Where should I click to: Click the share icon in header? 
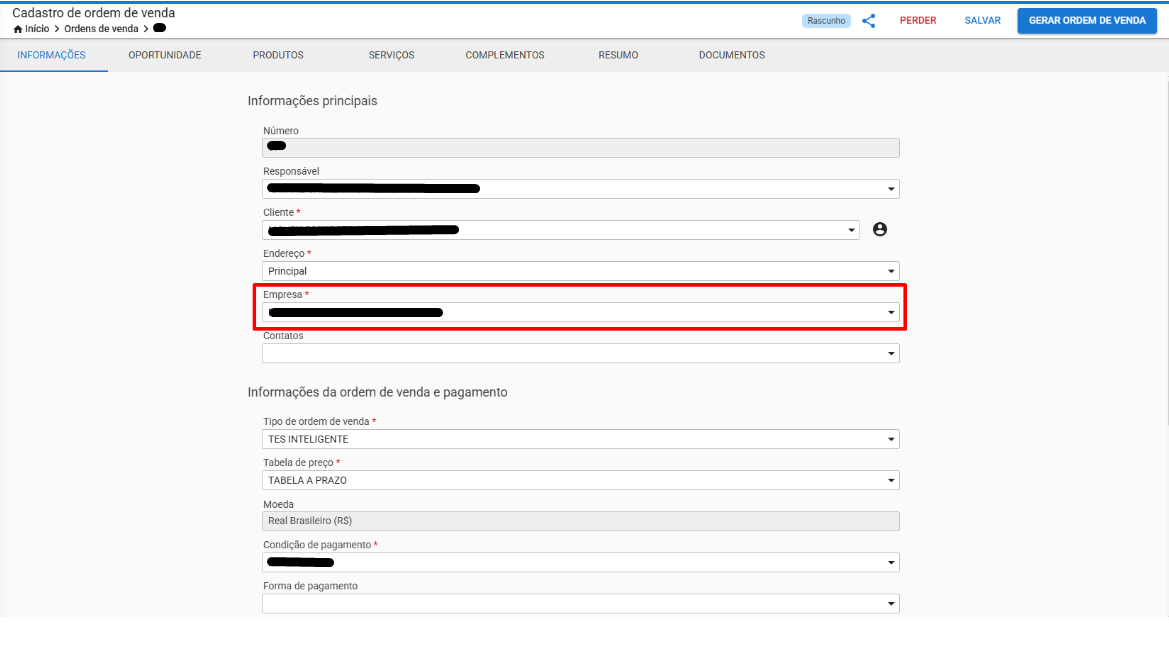click(869, 21)
